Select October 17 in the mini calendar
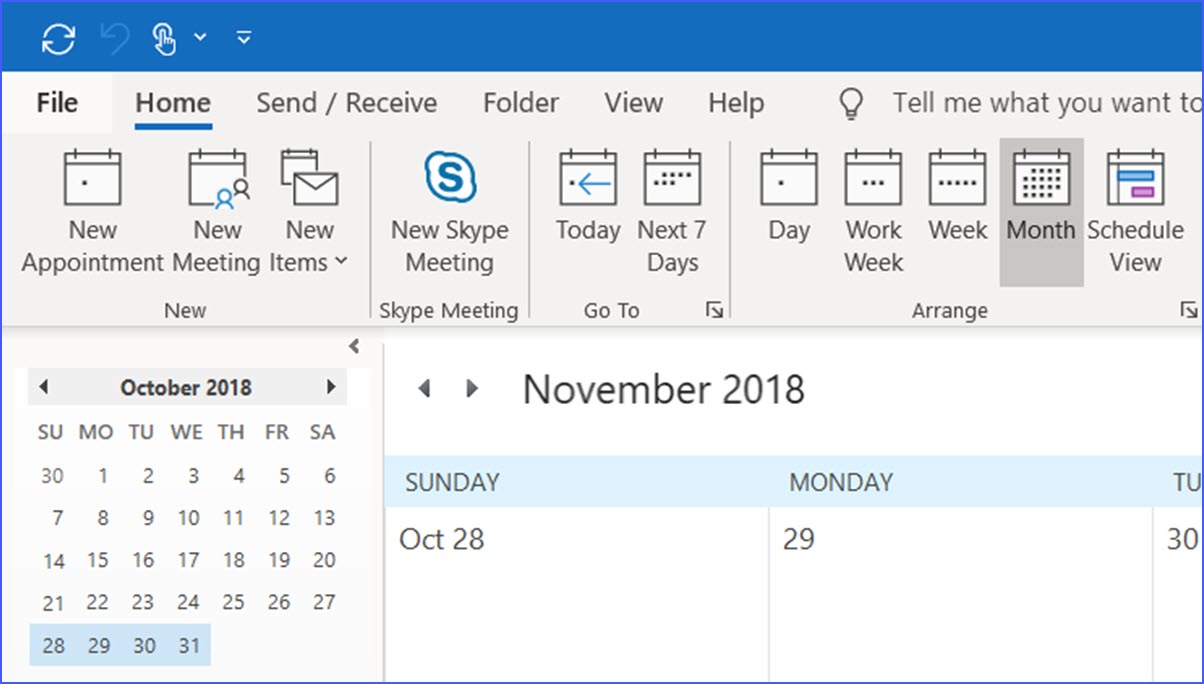 [x=188, y=561]
